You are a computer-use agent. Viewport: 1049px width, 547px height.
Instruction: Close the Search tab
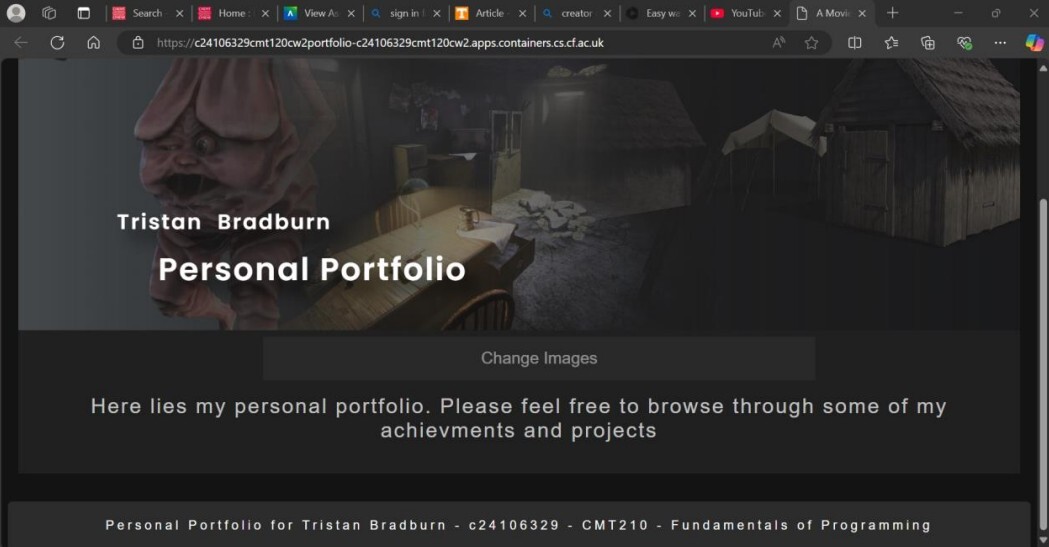tap(179, 13)
